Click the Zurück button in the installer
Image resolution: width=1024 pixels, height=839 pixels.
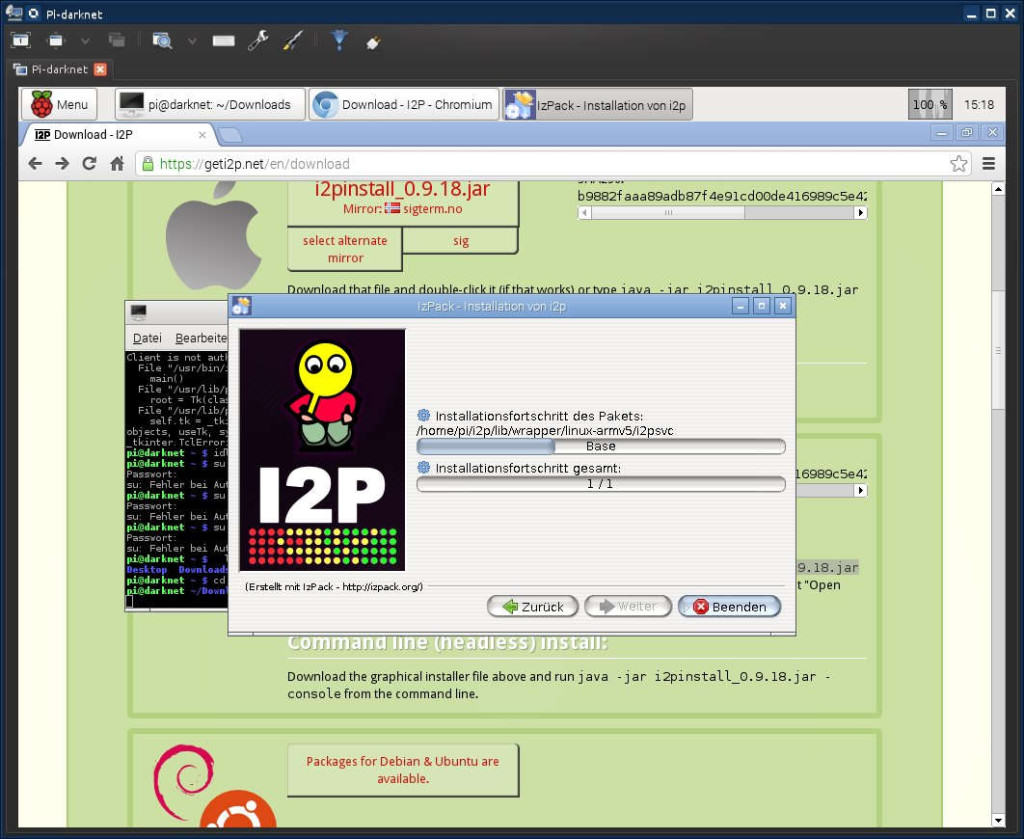tap(533, 607)
